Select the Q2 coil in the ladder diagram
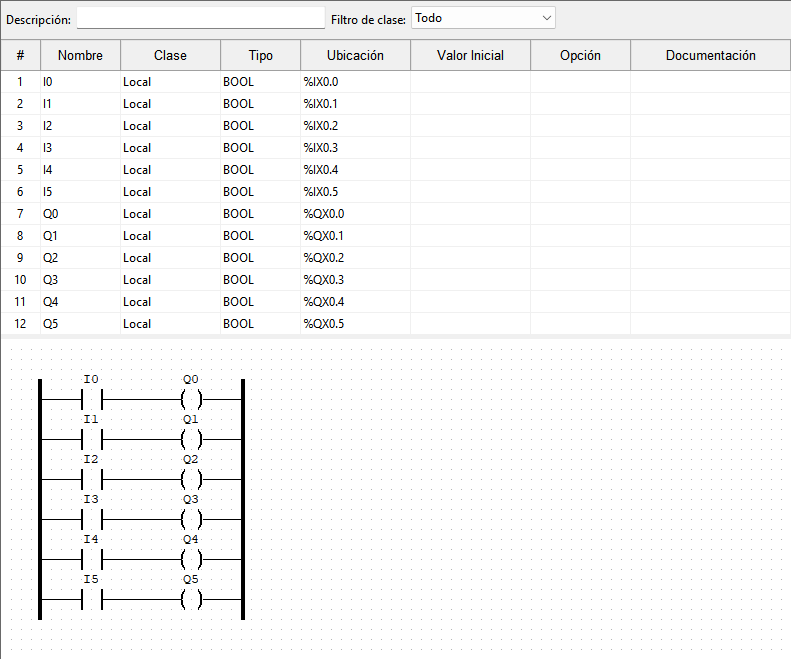This screenshot has height=659, width=791. (x=191, y=479)
